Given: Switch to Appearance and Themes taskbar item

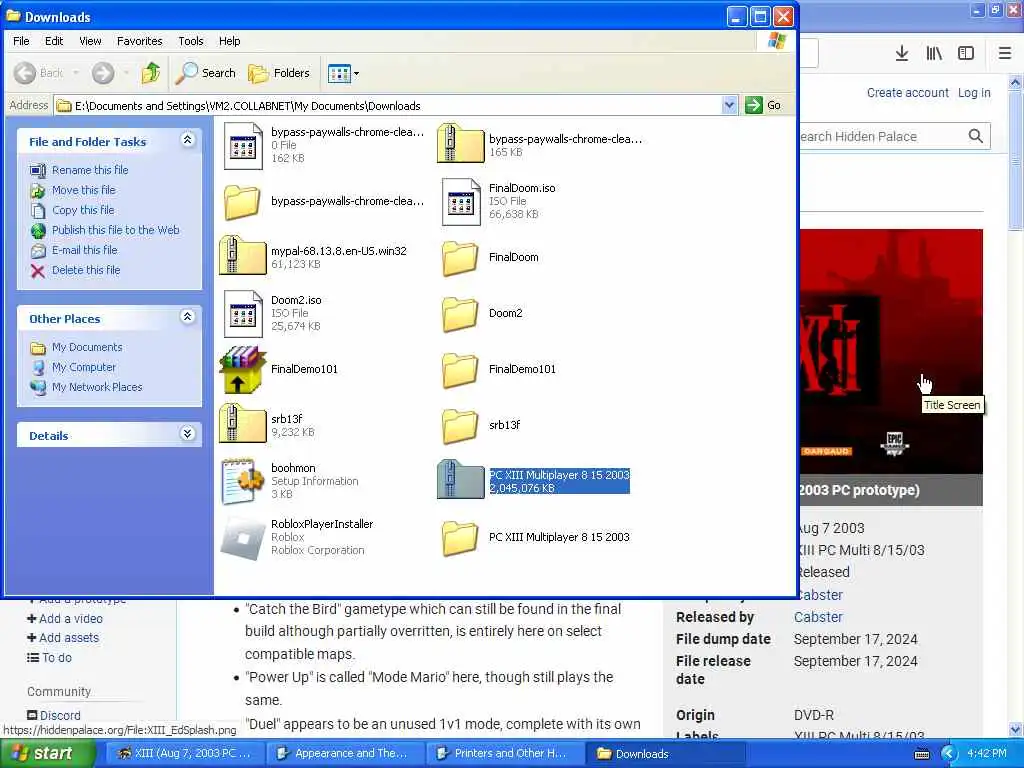Looking at the screenshot, I should point(344,754).
